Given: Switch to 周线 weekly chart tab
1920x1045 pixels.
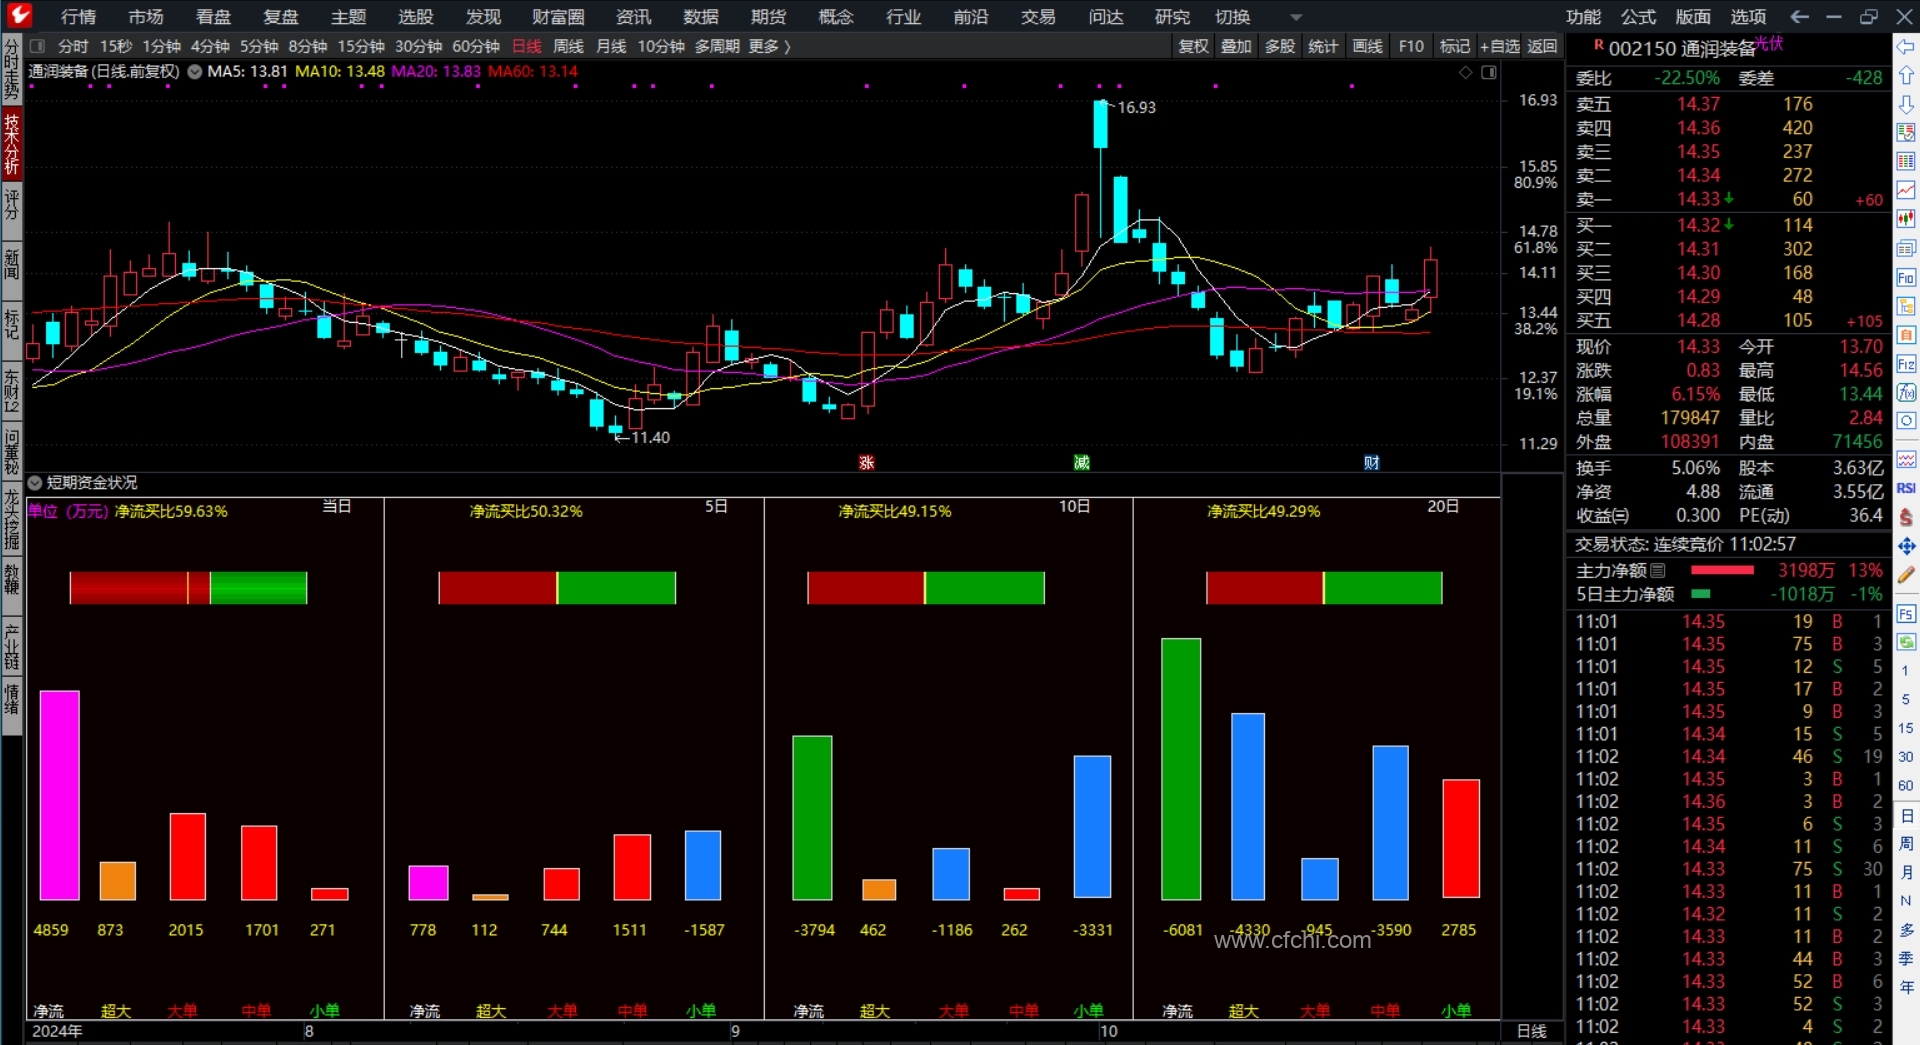Looking at the screenshot, I should point(568,46).
